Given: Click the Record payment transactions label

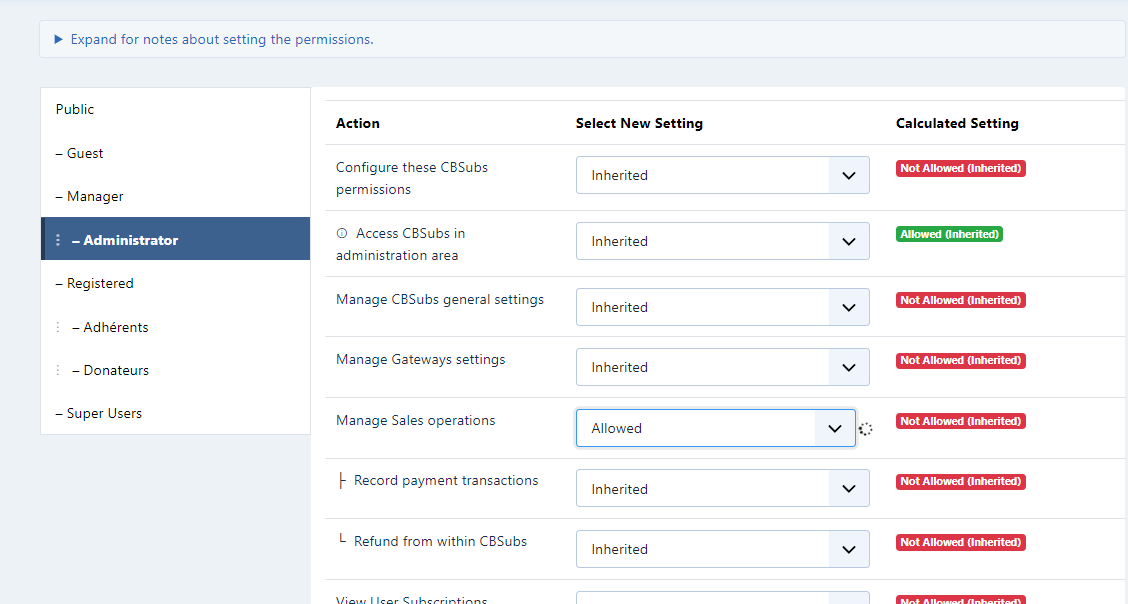Looking at the screenshot, I should [x=446, y=480].
